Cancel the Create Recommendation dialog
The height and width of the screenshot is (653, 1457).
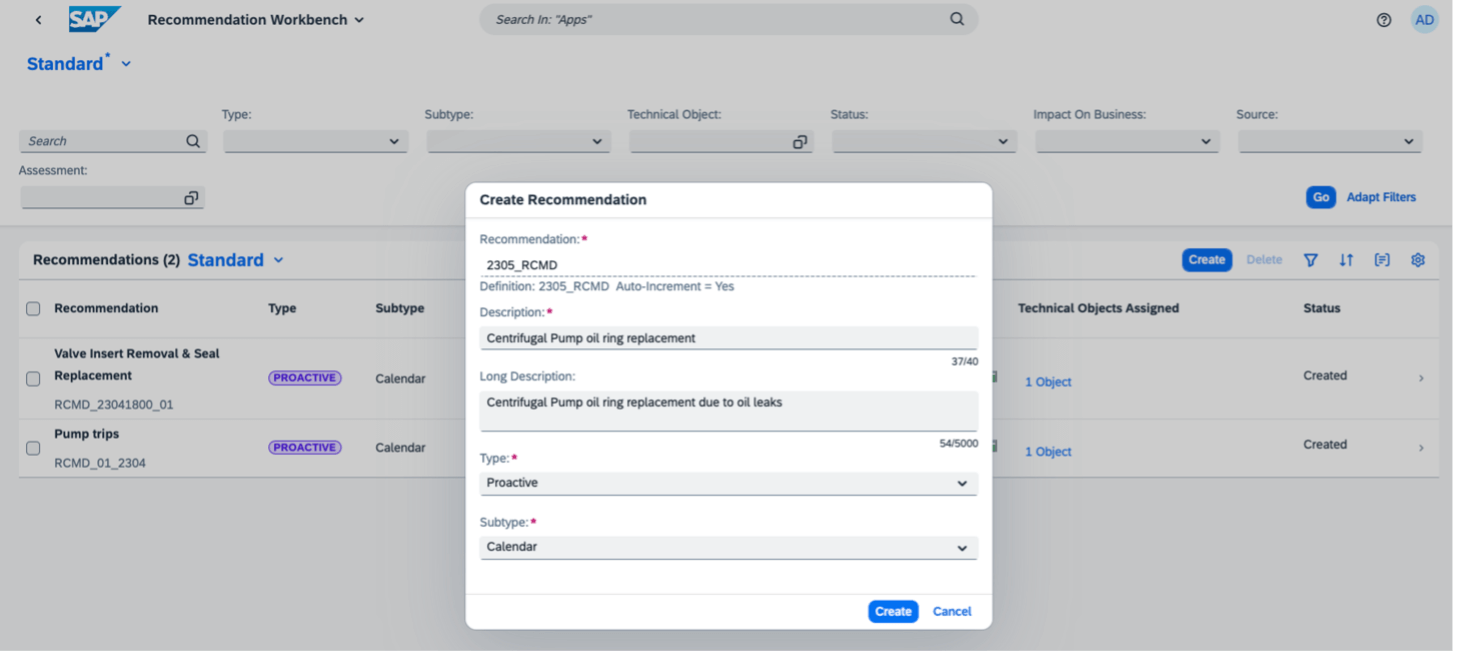[x=951, y=611]
